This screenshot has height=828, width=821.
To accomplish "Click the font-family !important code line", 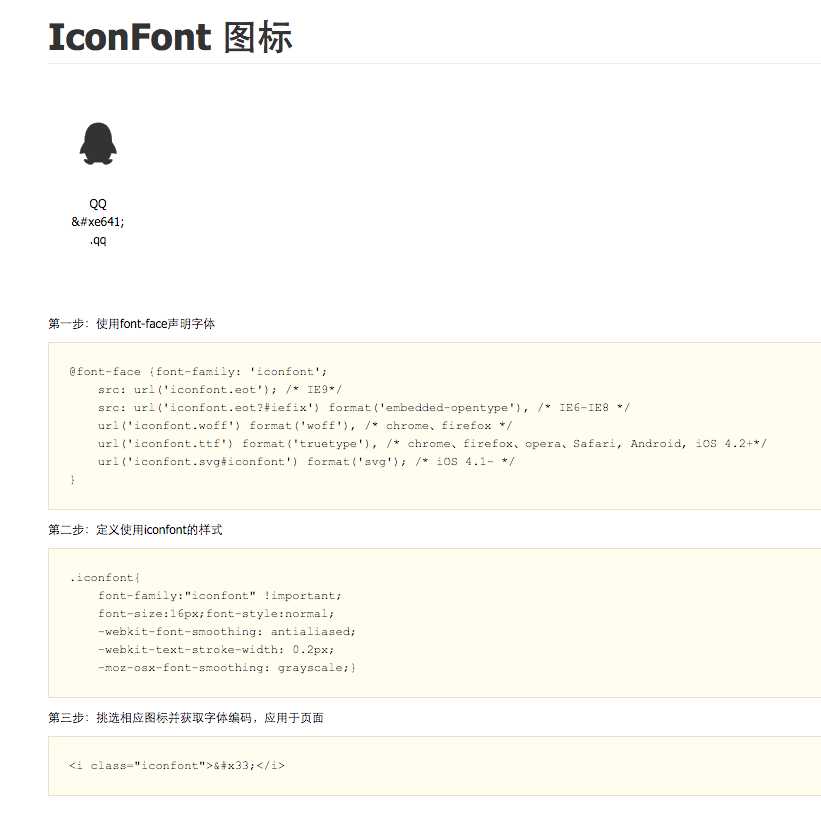I will 220,596.
